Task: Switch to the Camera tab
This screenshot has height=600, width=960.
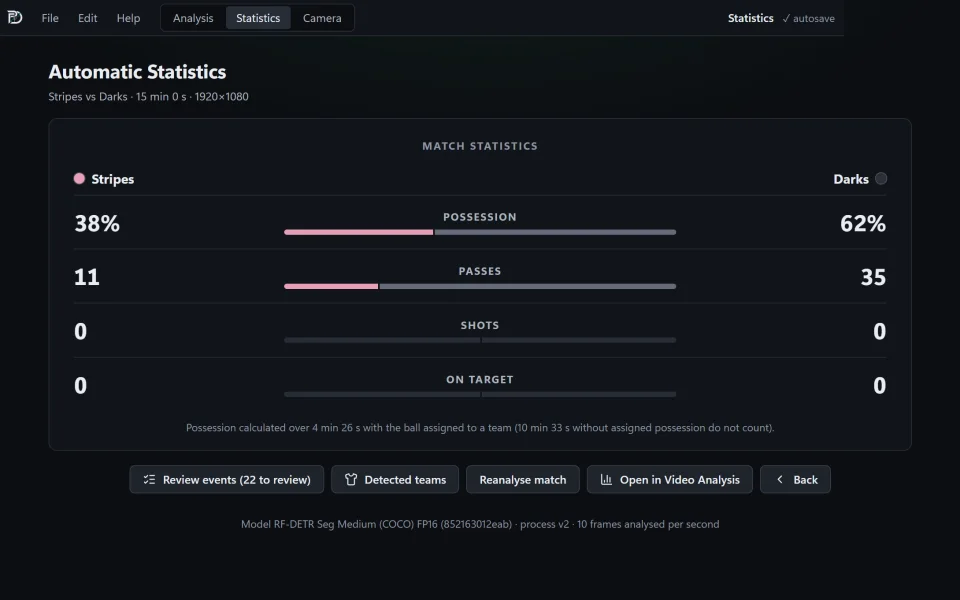Action: coord(322,18)
